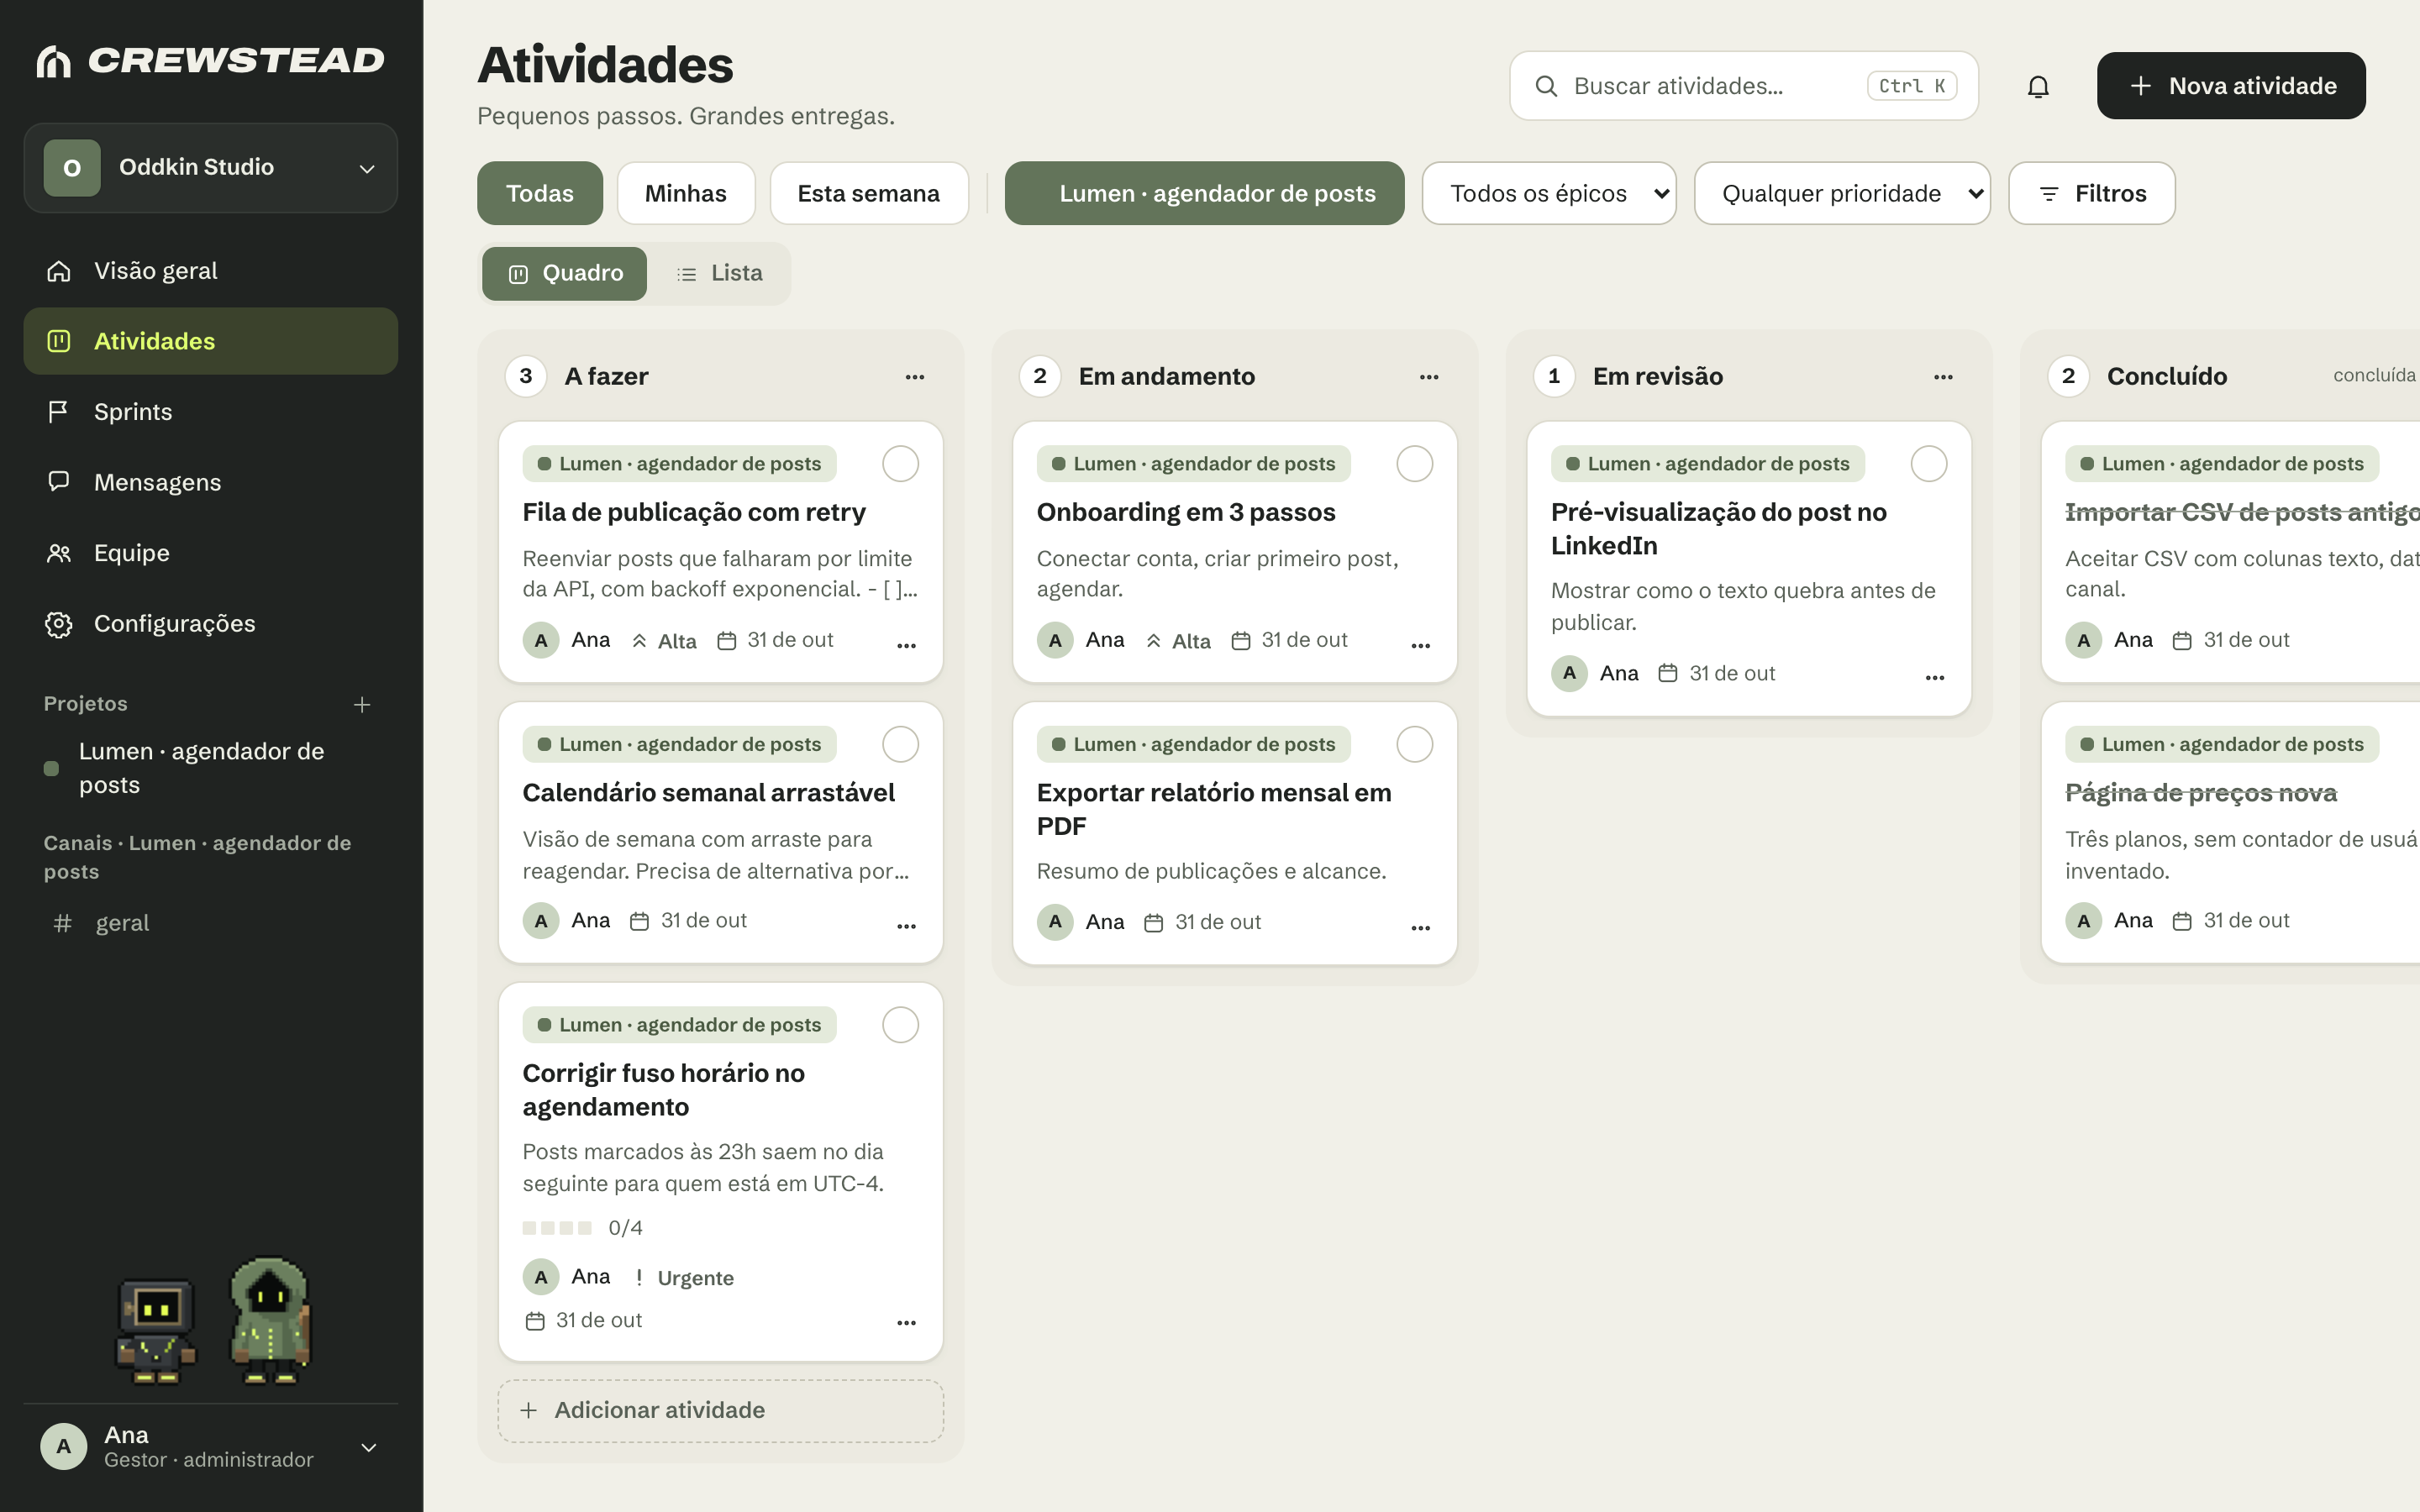The height and width of the screenshot is (1512, 2420).
Task: Open the geral channel
Action: tap(211, 923)
